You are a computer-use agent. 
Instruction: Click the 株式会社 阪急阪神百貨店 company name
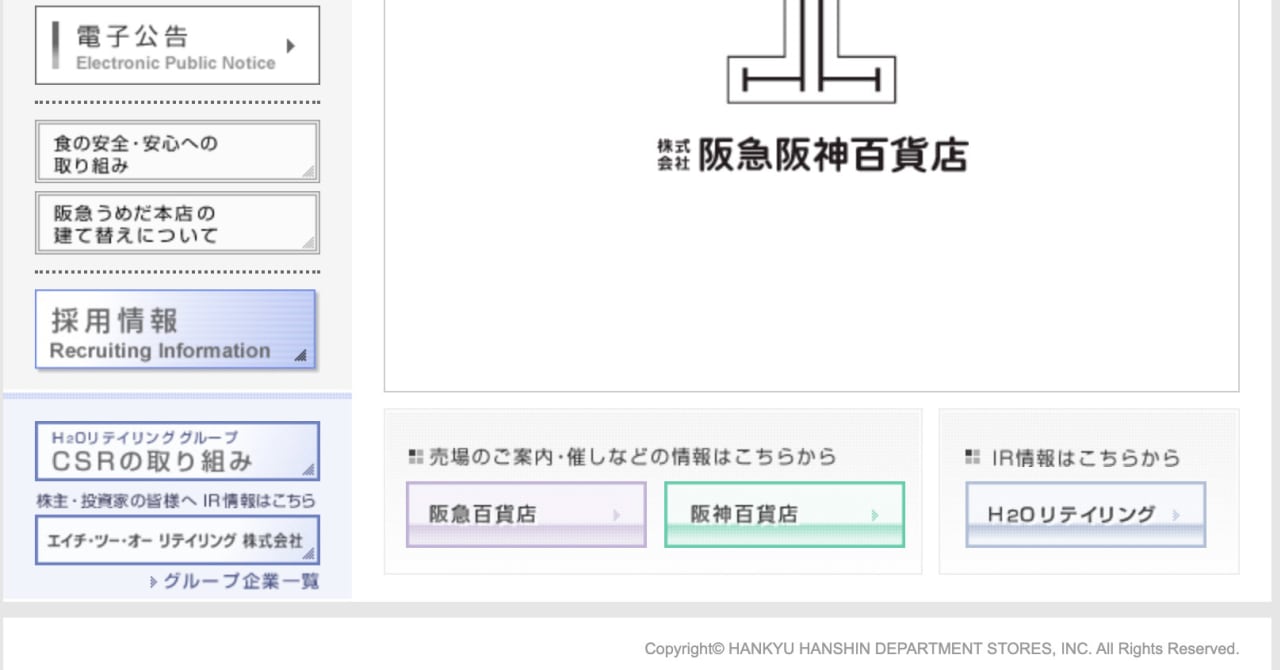coord(812,155)
